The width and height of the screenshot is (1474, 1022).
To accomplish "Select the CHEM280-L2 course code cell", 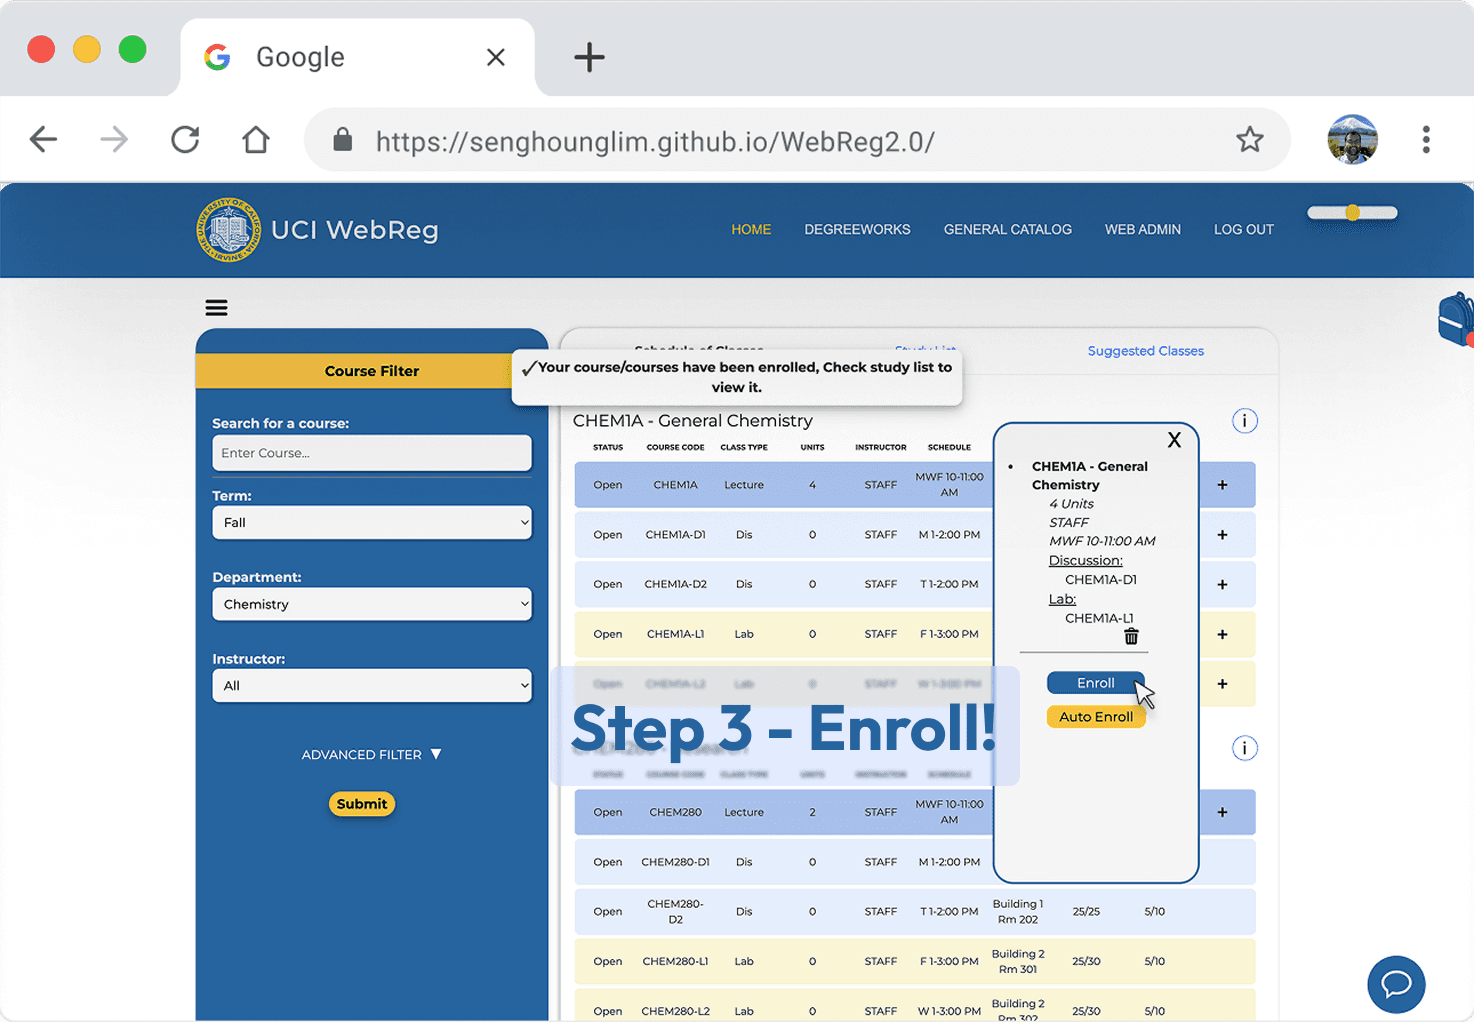I will pos(676,1011).
